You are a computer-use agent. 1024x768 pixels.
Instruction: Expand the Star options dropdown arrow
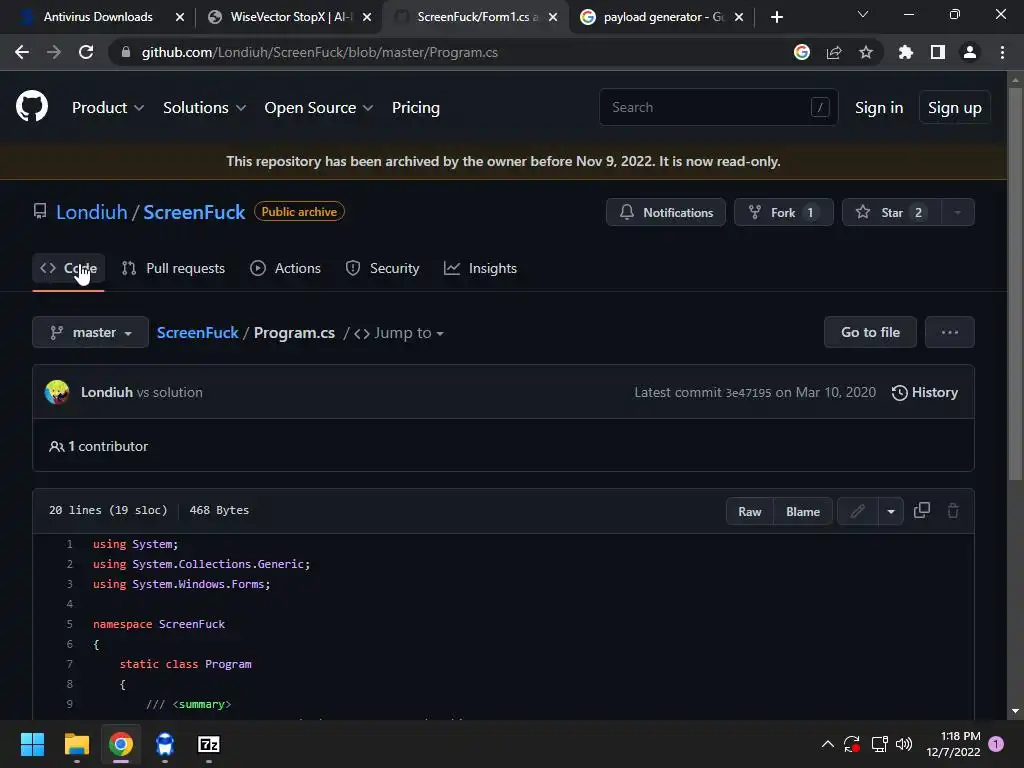(x=957, y=212)
